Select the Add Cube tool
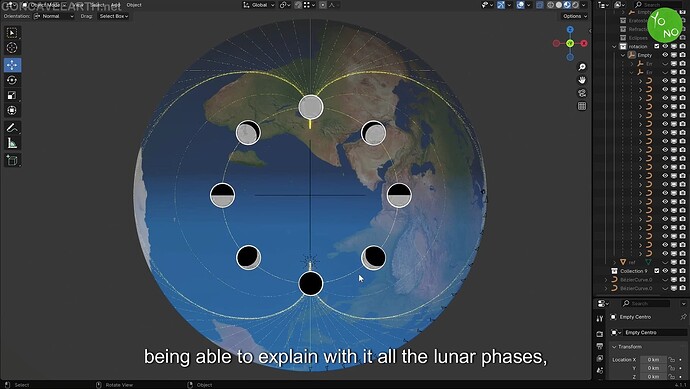 click(12, 161)
